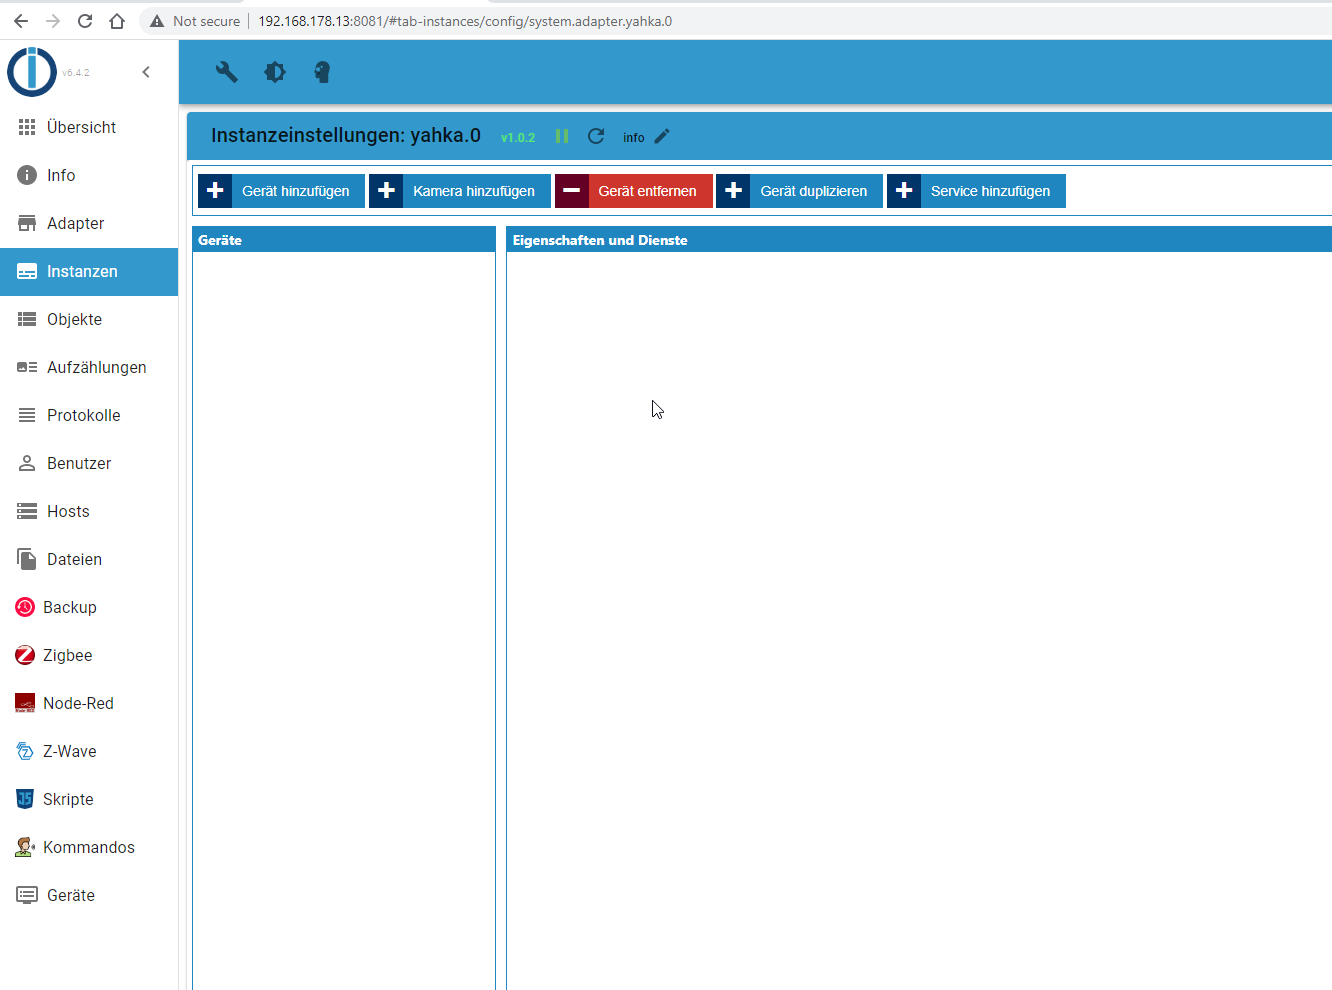Click Service hinzufügen button
This screenshot has height=990, width=1332.
977,191
